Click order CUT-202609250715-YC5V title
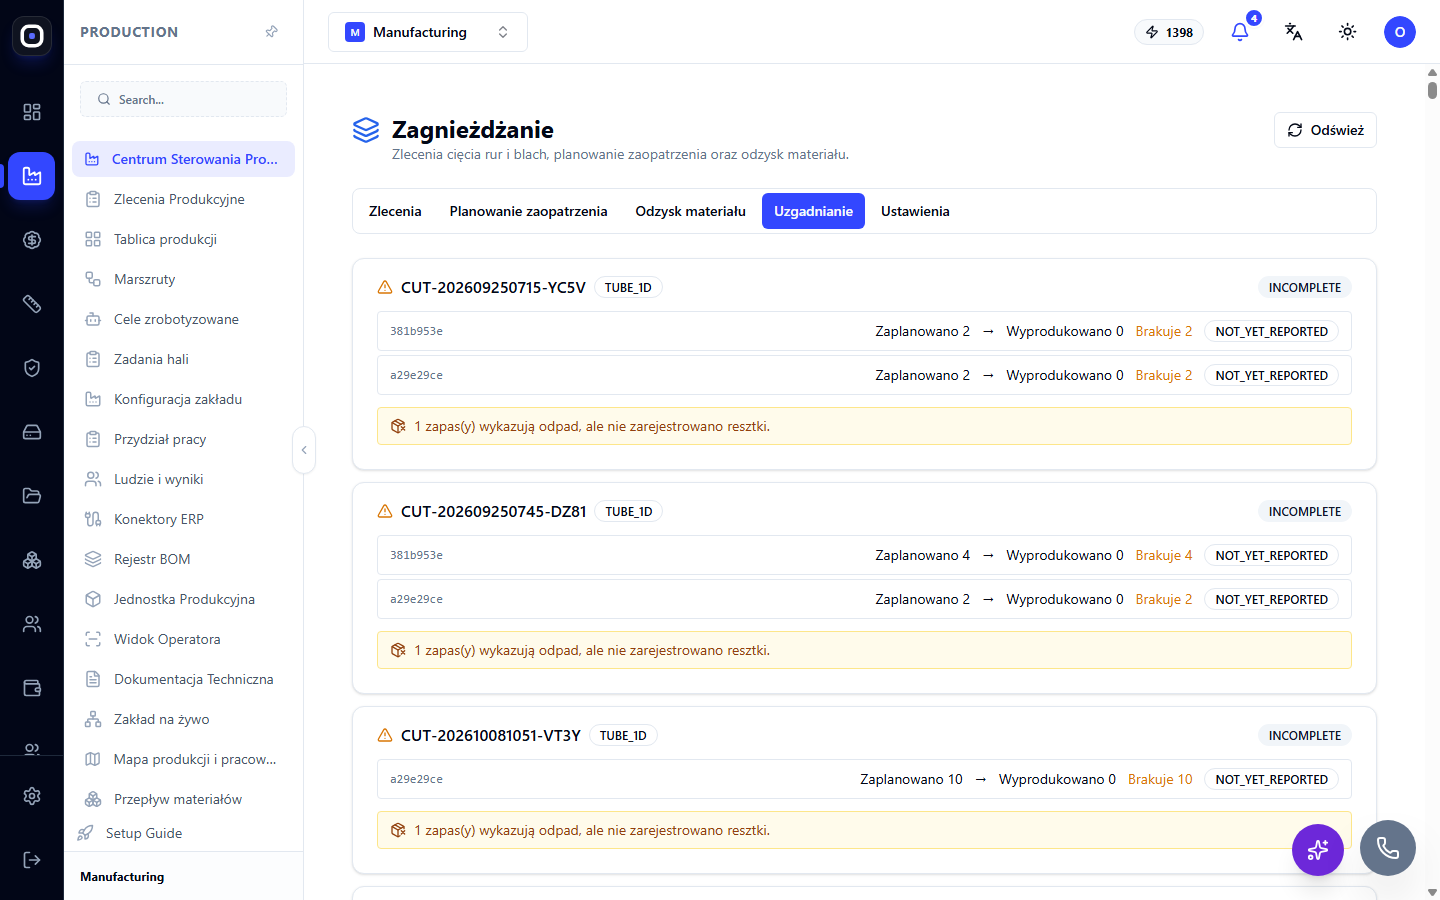Viewport: 1440px width, 900px height. click(x=493, y=287)
